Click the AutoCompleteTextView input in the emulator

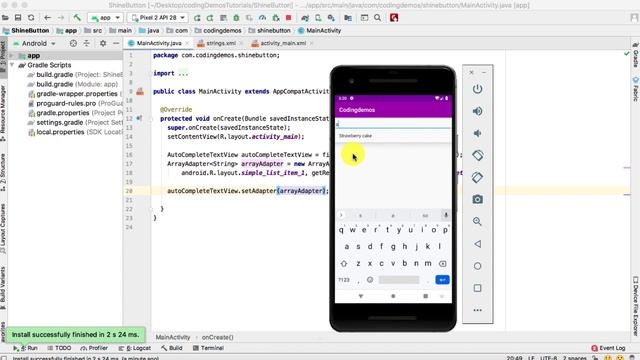coord(393,124)
